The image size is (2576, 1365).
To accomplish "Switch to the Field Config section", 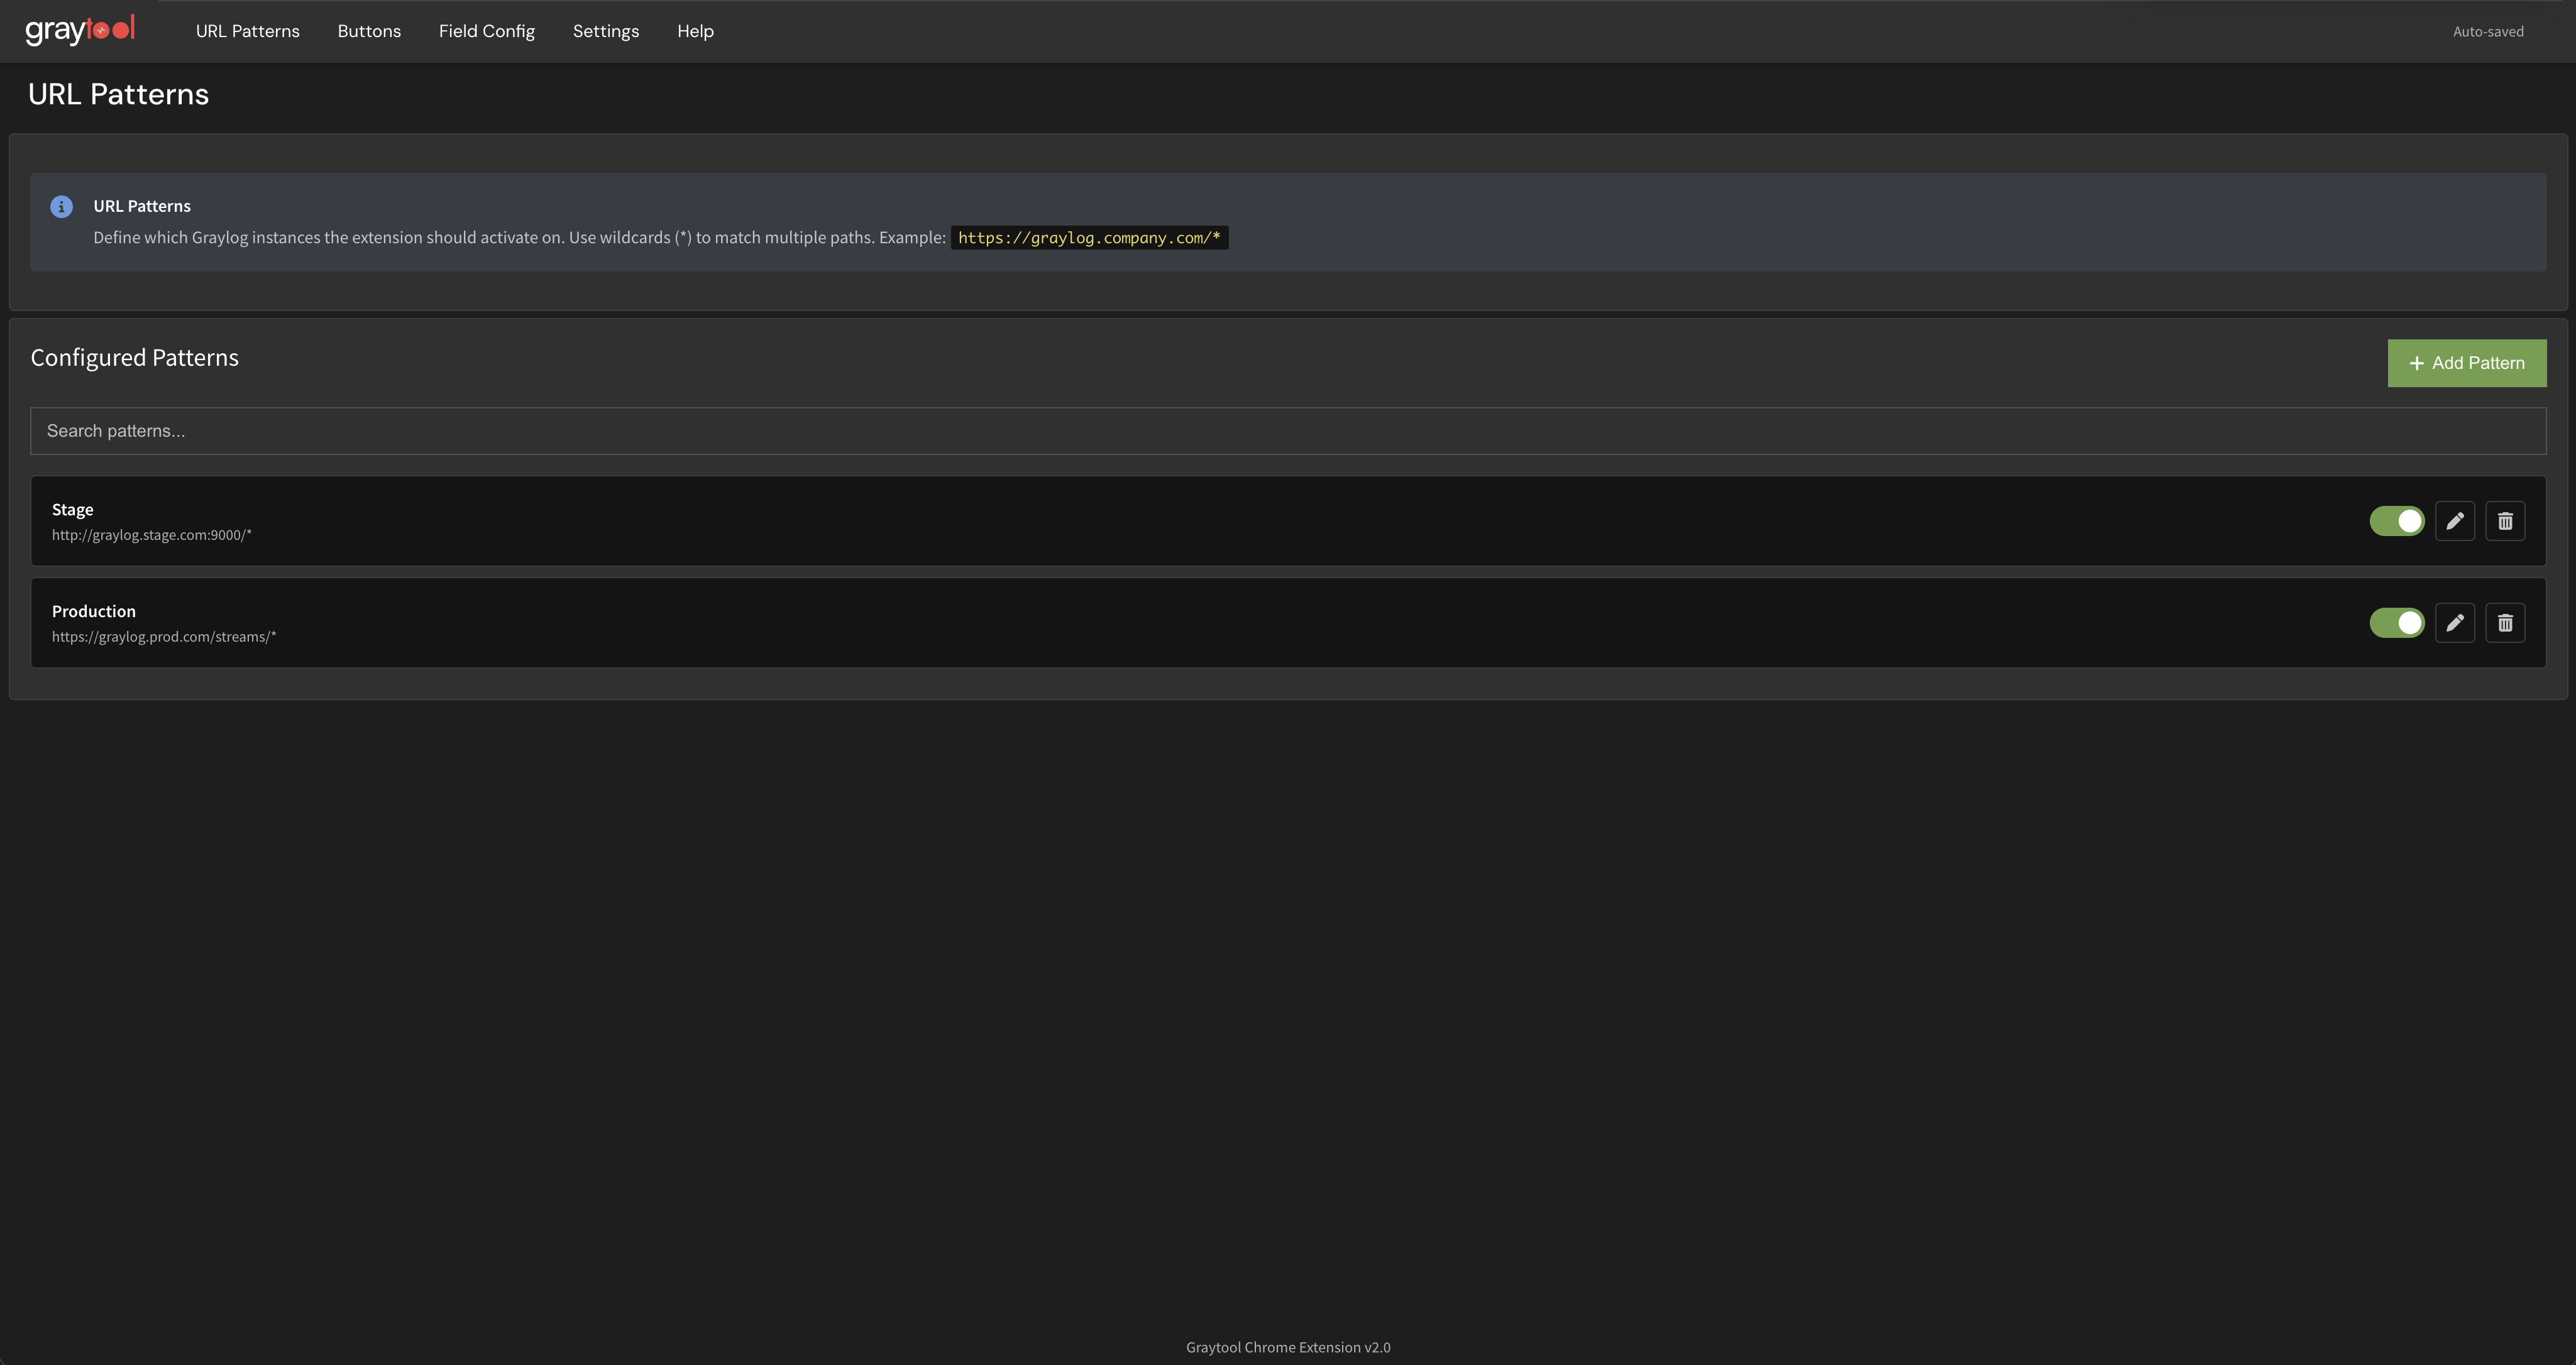I will coord(486,31).
